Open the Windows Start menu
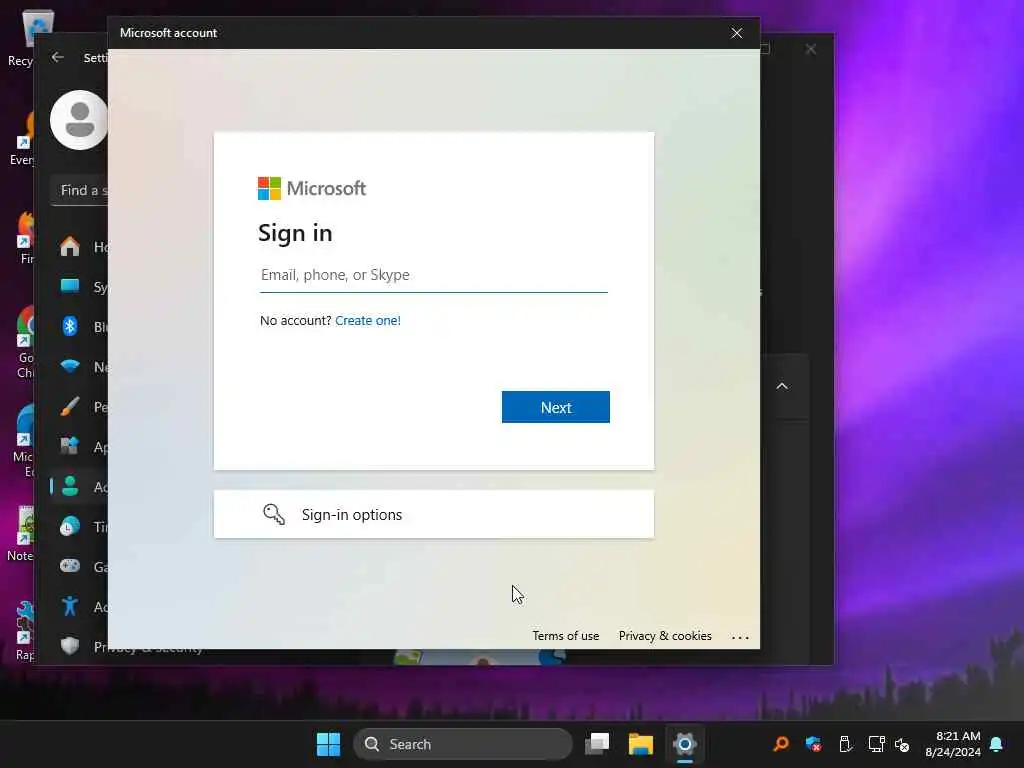This screenshot has width=1024, height=768. coord(328,744)
